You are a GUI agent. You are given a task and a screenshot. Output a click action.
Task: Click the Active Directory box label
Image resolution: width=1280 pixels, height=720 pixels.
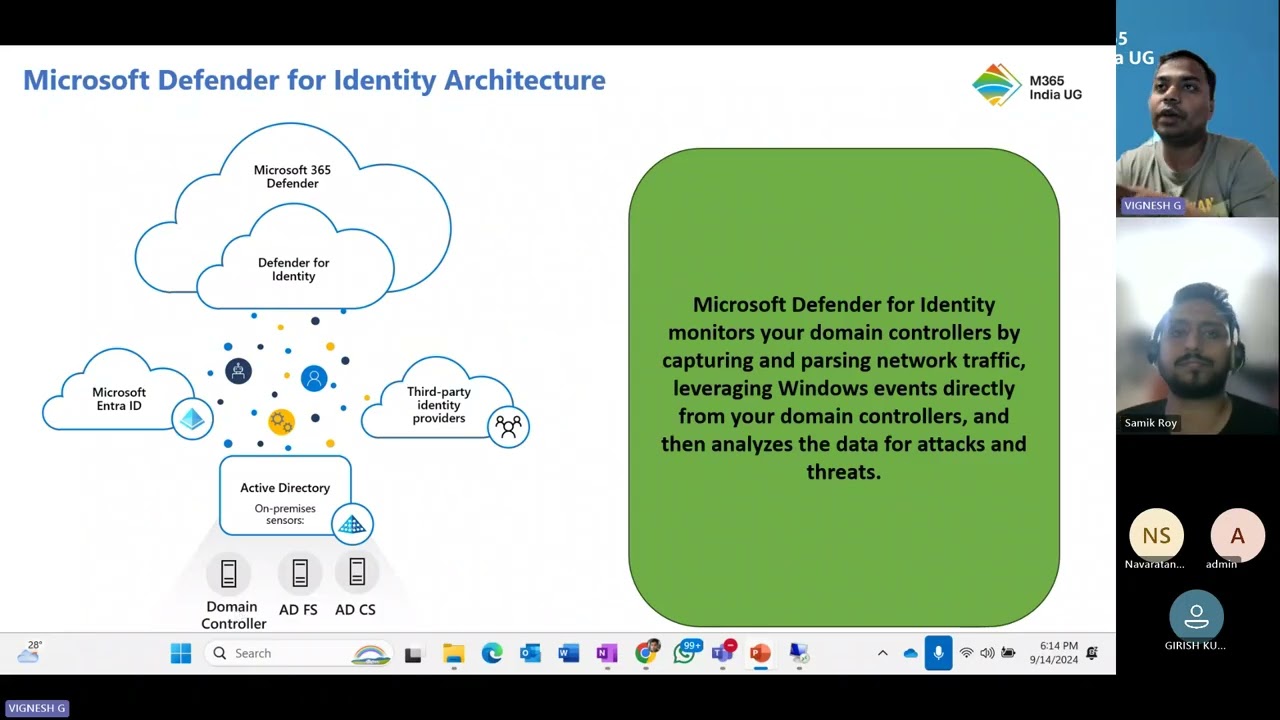[x=285, y=488]
